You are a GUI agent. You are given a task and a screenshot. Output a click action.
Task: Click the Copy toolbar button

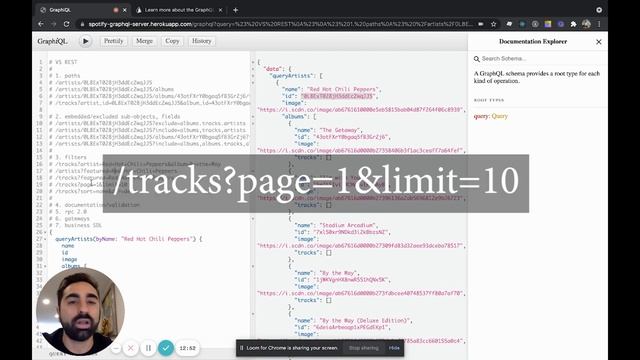click(172, 41)
